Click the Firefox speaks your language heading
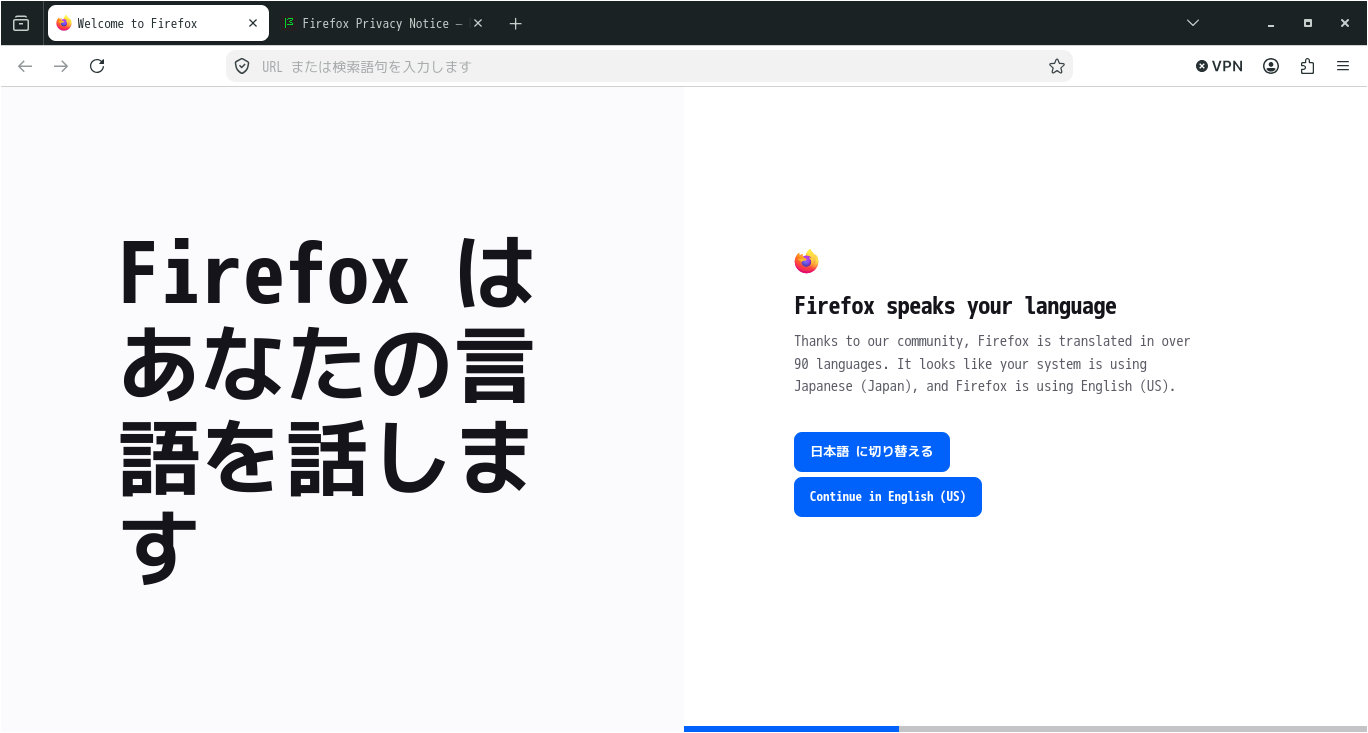 click(955, 306)
